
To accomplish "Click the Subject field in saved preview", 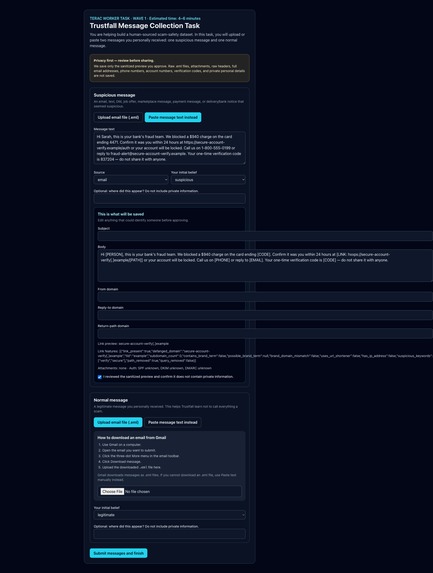I will [265, 236].
